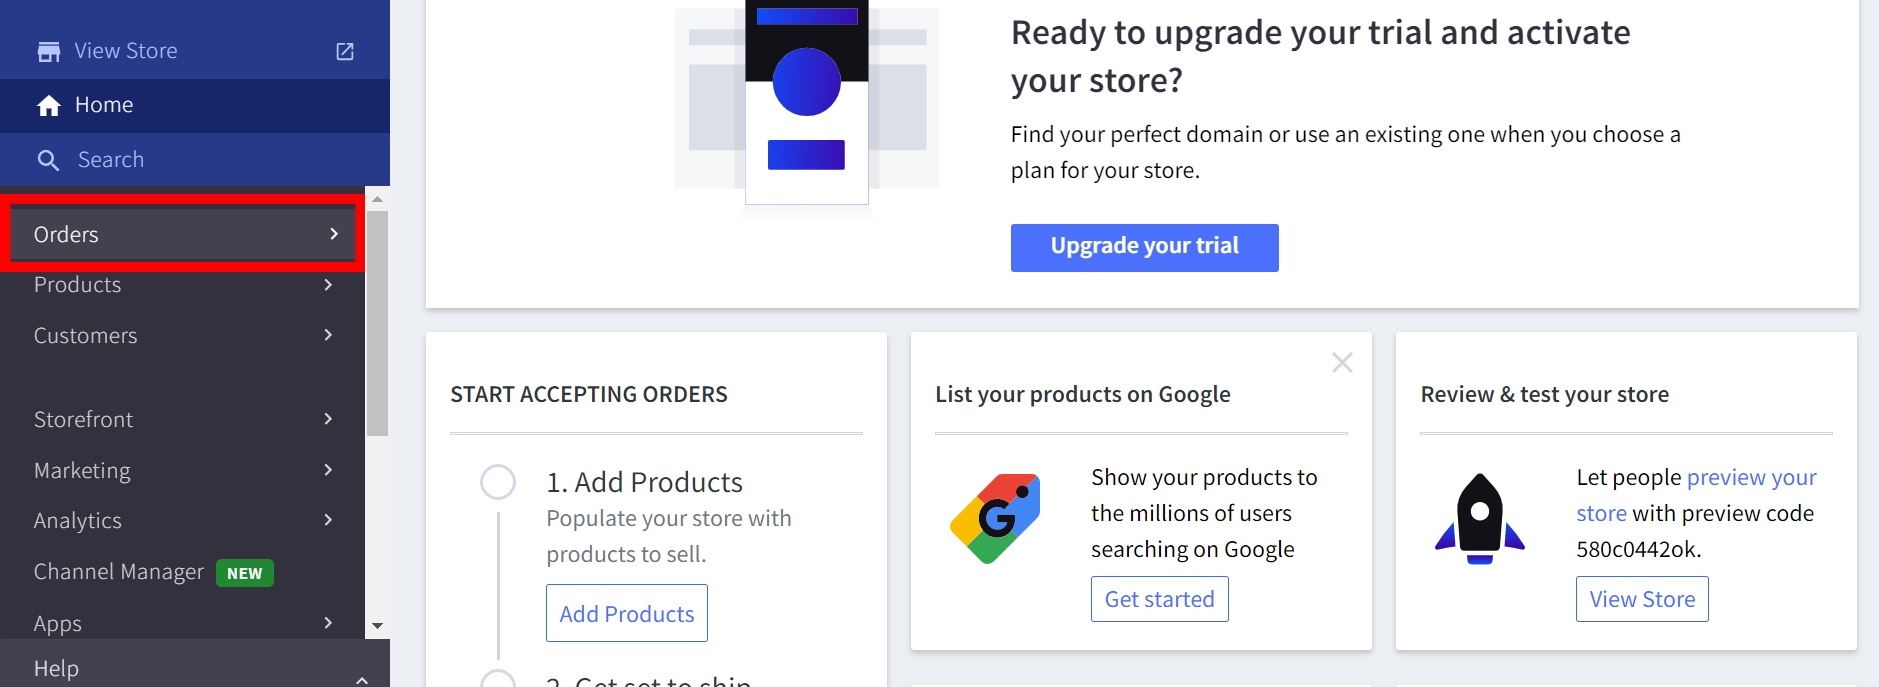Expand the Products menu chevron
Screen dimensions: 1879x687
(x=328, y=285)
